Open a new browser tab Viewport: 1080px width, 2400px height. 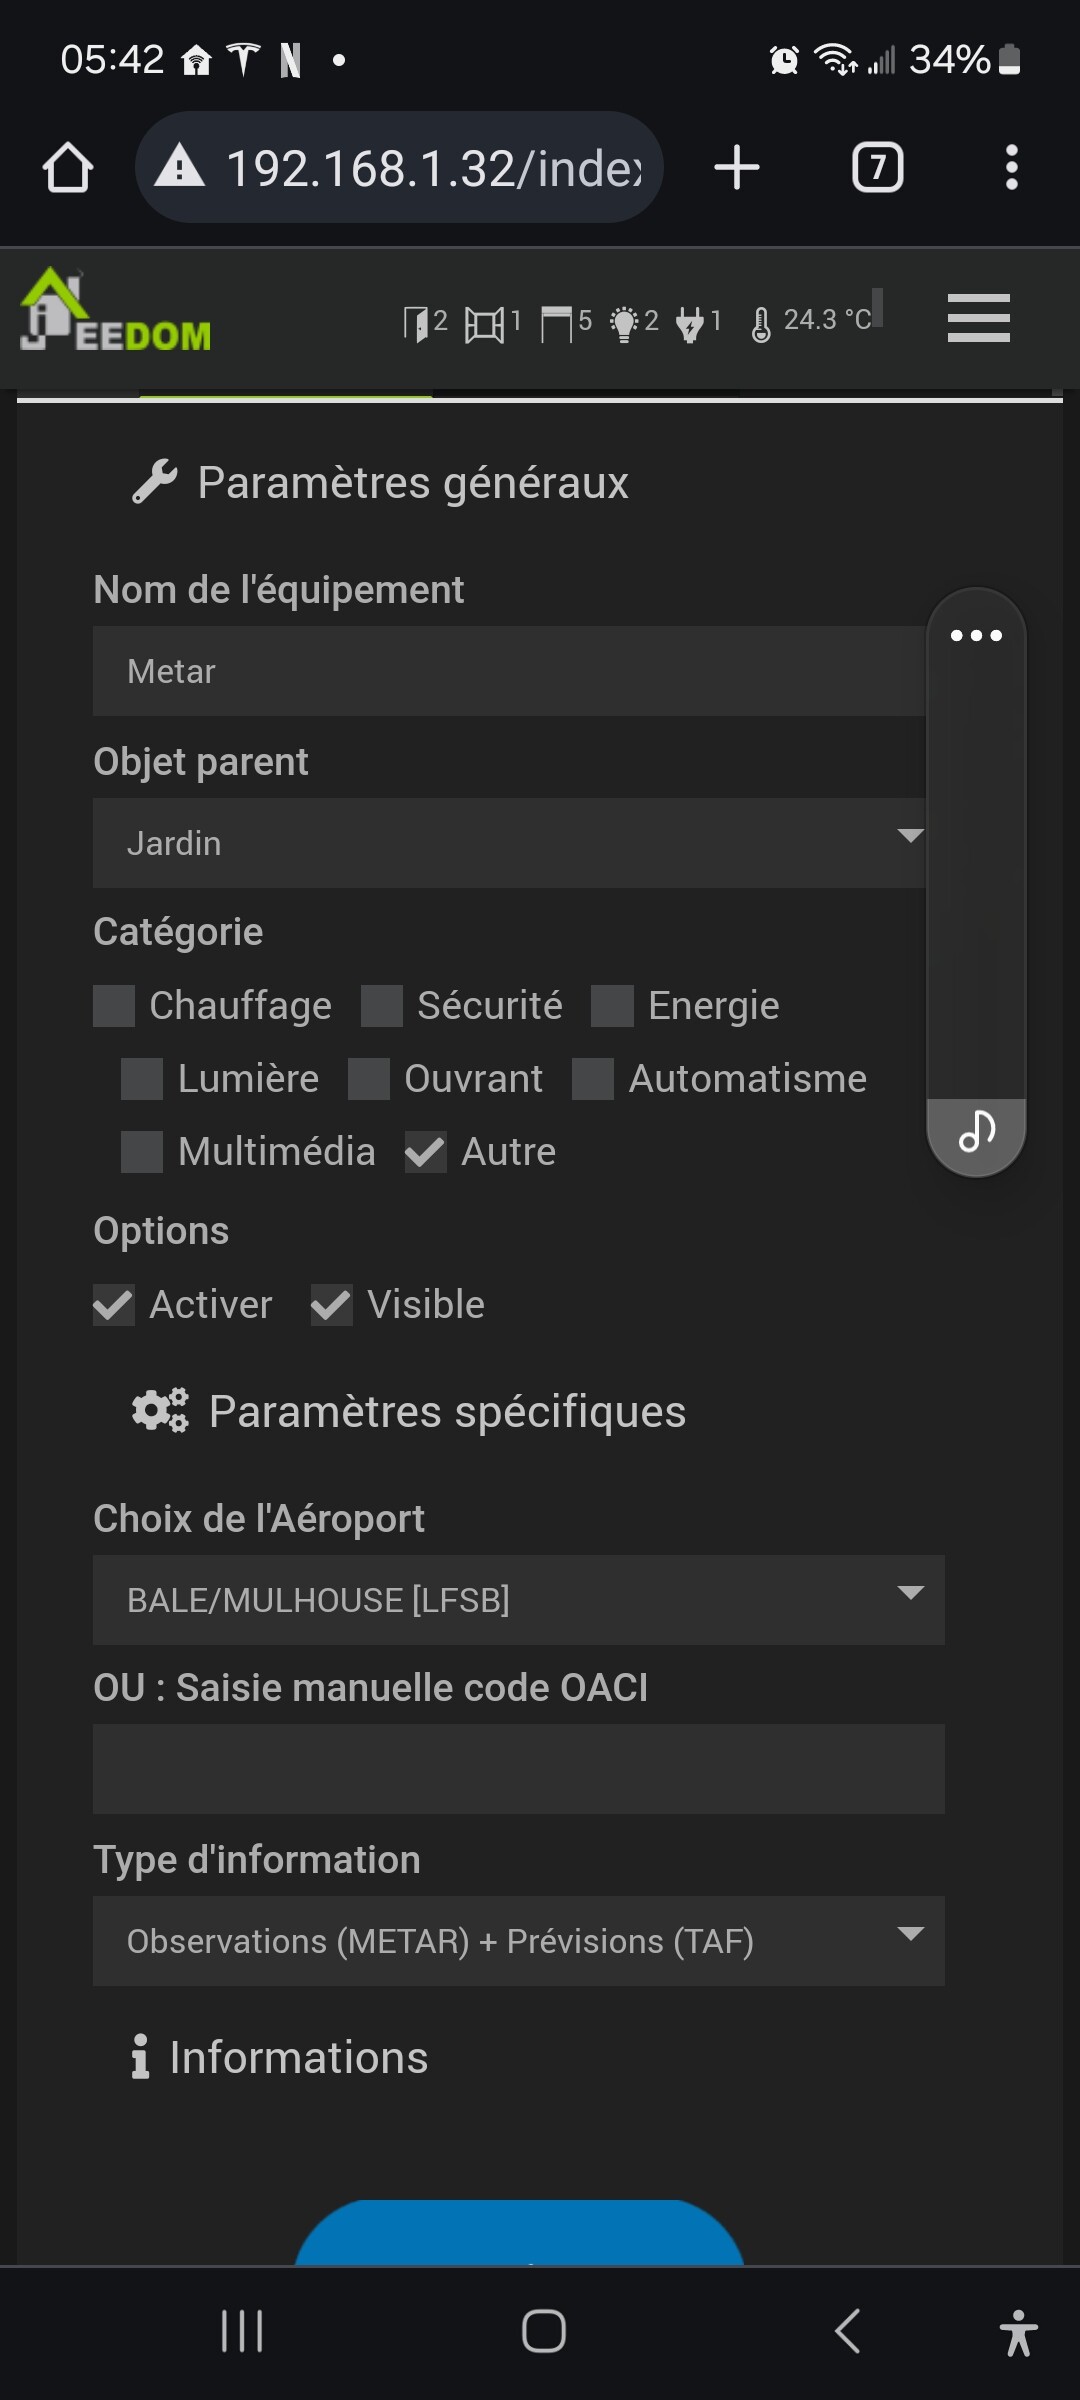pos(737,167)
